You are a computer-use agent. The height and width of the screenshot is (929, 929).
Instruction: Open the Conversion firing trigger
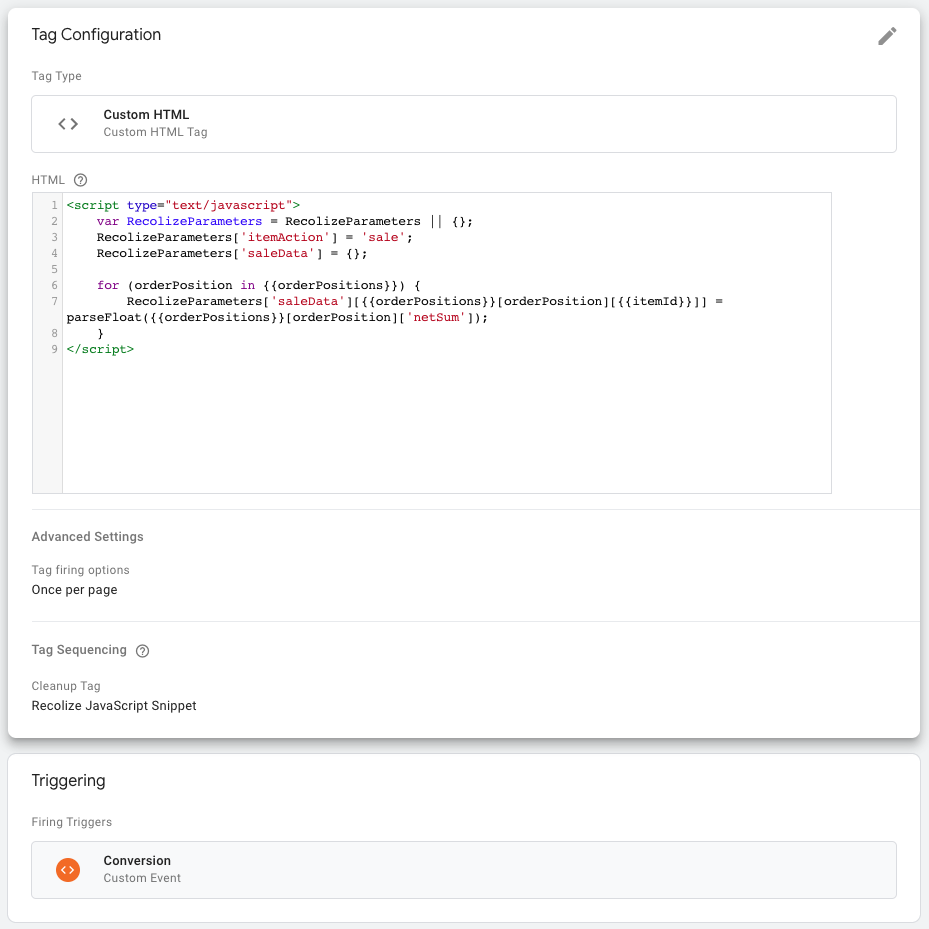(464, 870)
